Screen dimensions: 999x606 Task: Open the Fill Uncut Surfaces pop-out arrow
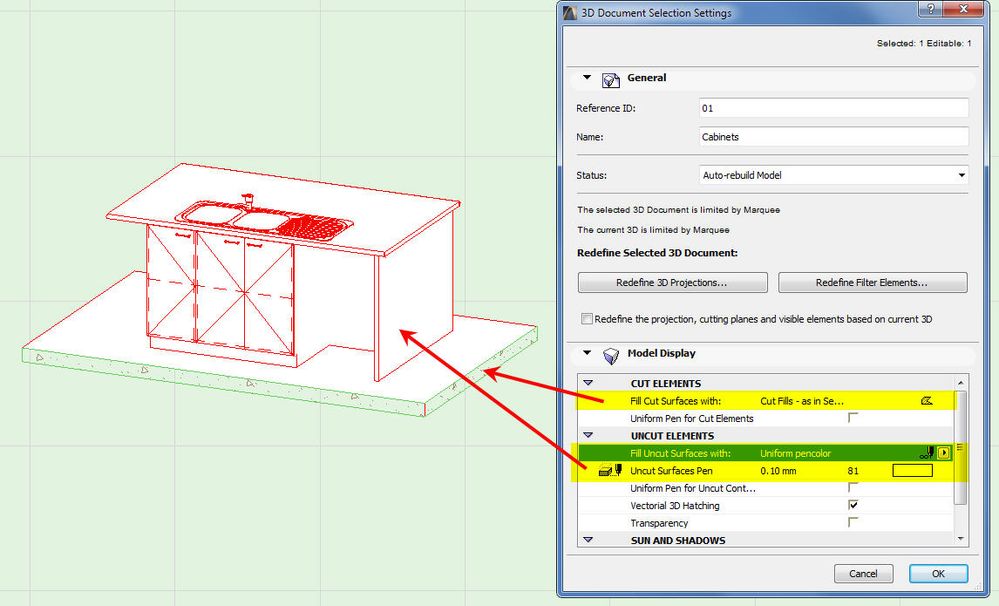[946, 453]
